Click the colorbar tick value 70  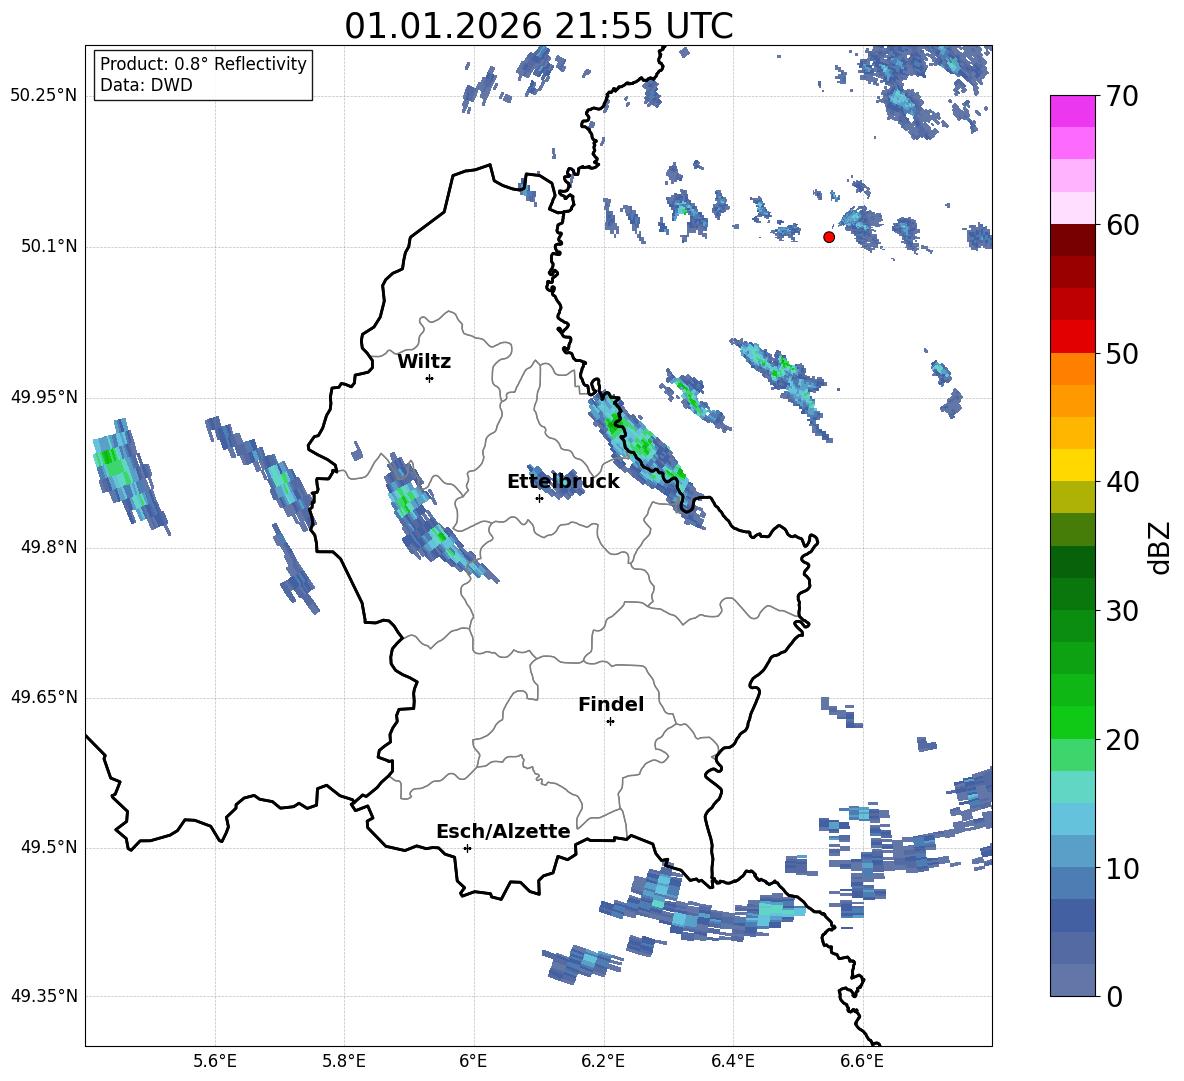pyautogui.click(x=1121, y=96)
